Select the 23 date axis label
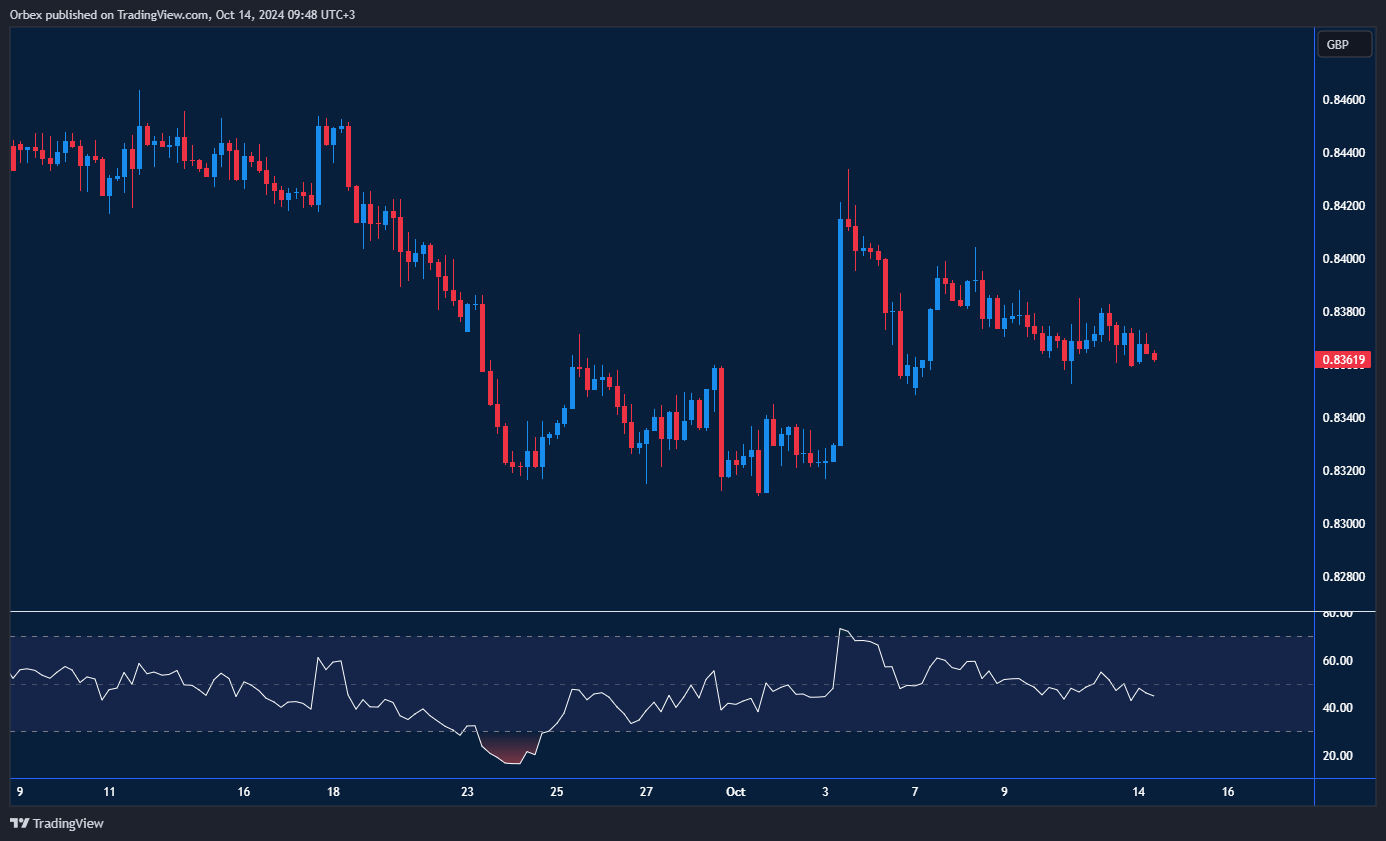This screenshot has height=841, width=1386. click(467, 792)
